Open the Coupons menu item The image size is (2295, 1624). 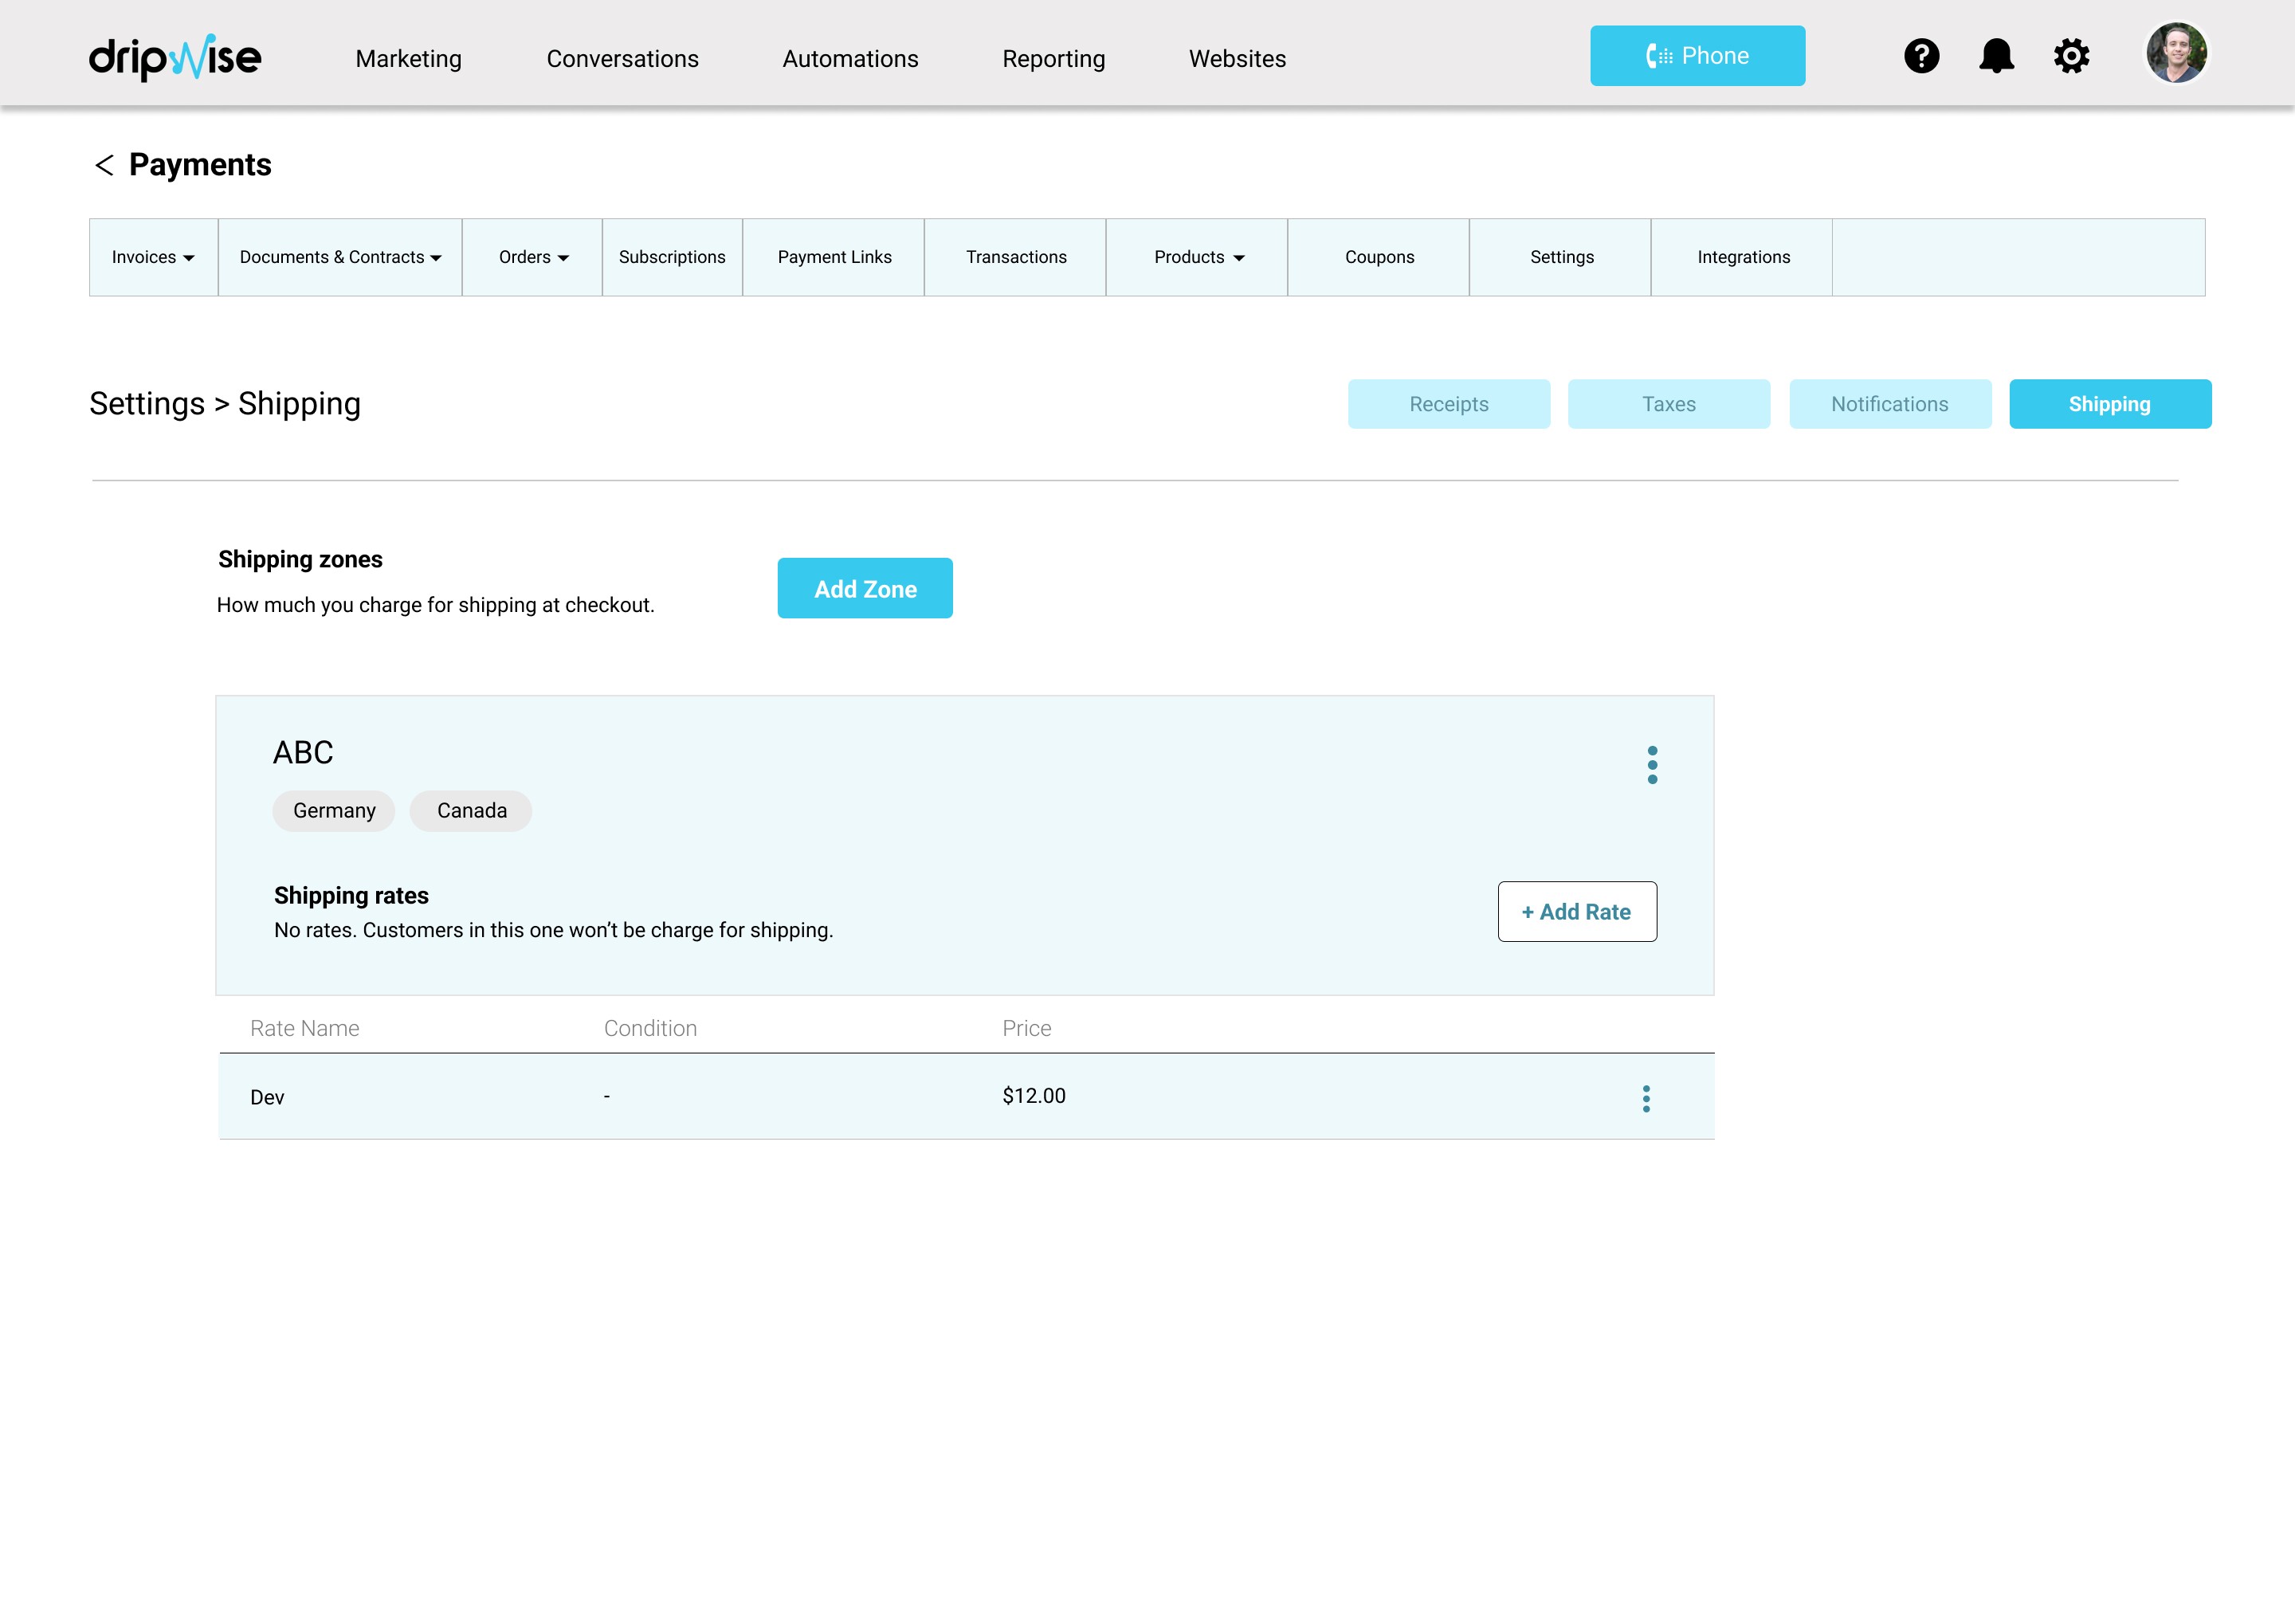[x=1379, y=257]
